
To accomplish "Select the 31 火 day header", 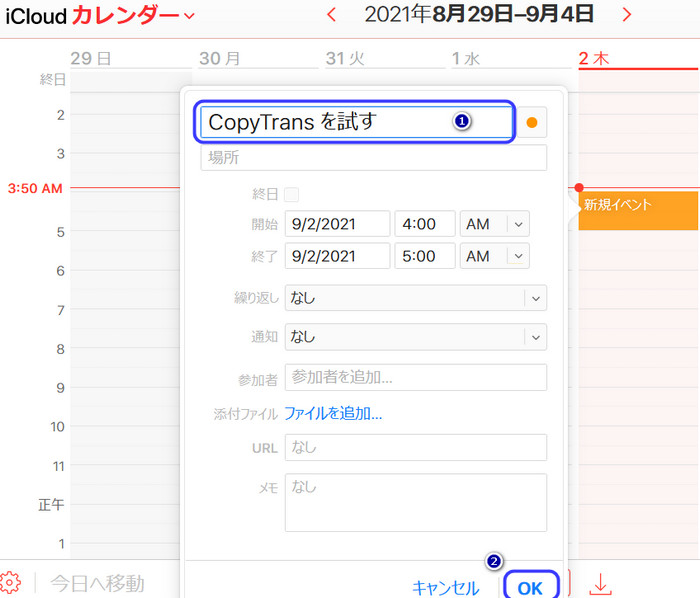I will (345, 58).
